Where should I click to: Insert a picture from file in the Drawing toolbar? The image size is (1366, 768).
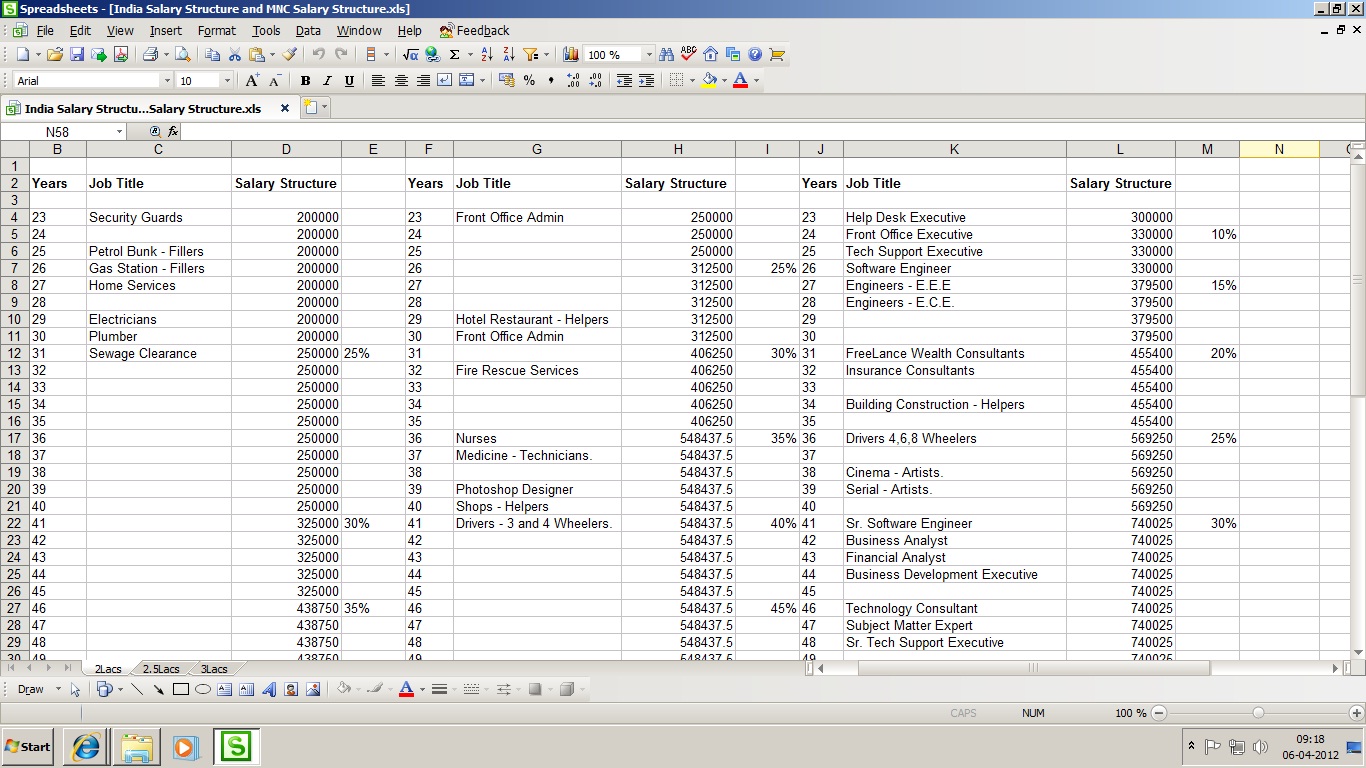313,689
